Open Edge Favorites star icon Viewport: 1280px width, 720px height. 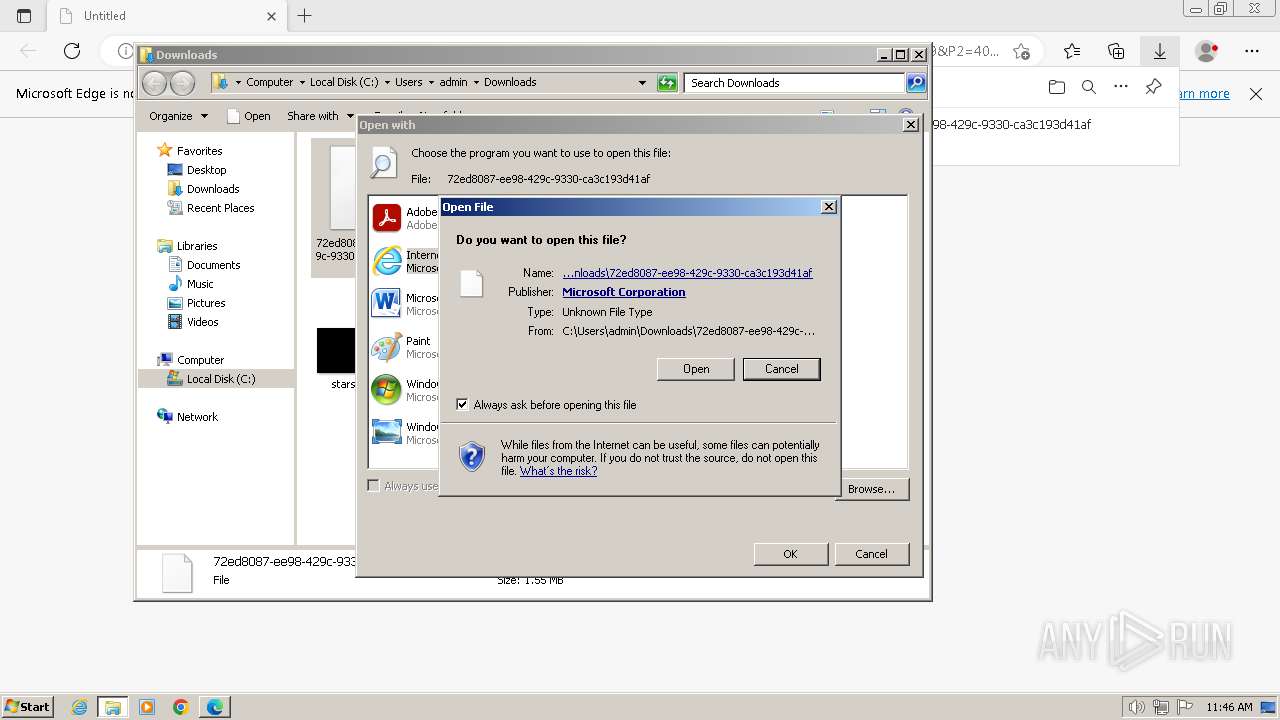(1072, 51)
